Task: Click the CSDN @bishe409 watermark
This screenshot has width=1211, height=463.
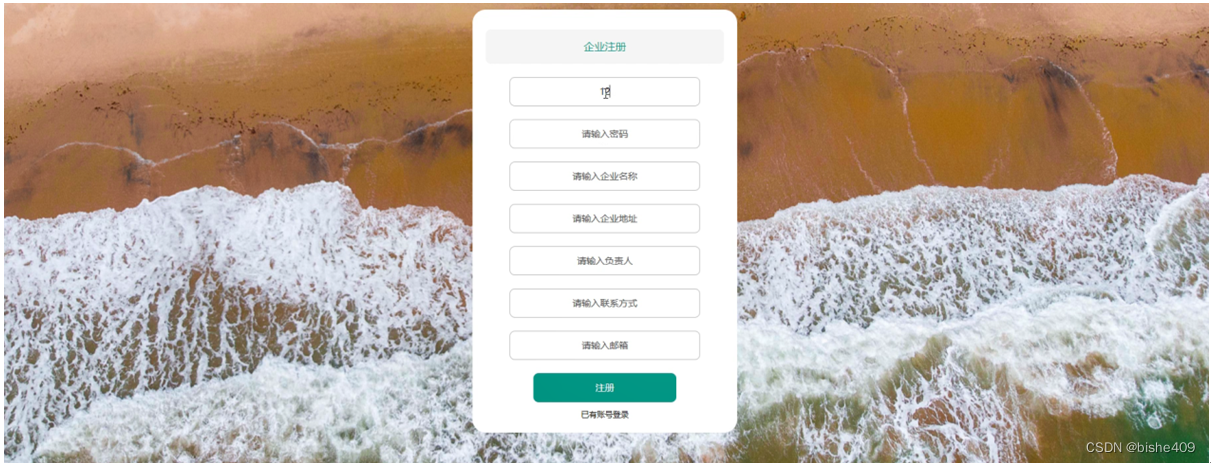Action: [1140, 447]
